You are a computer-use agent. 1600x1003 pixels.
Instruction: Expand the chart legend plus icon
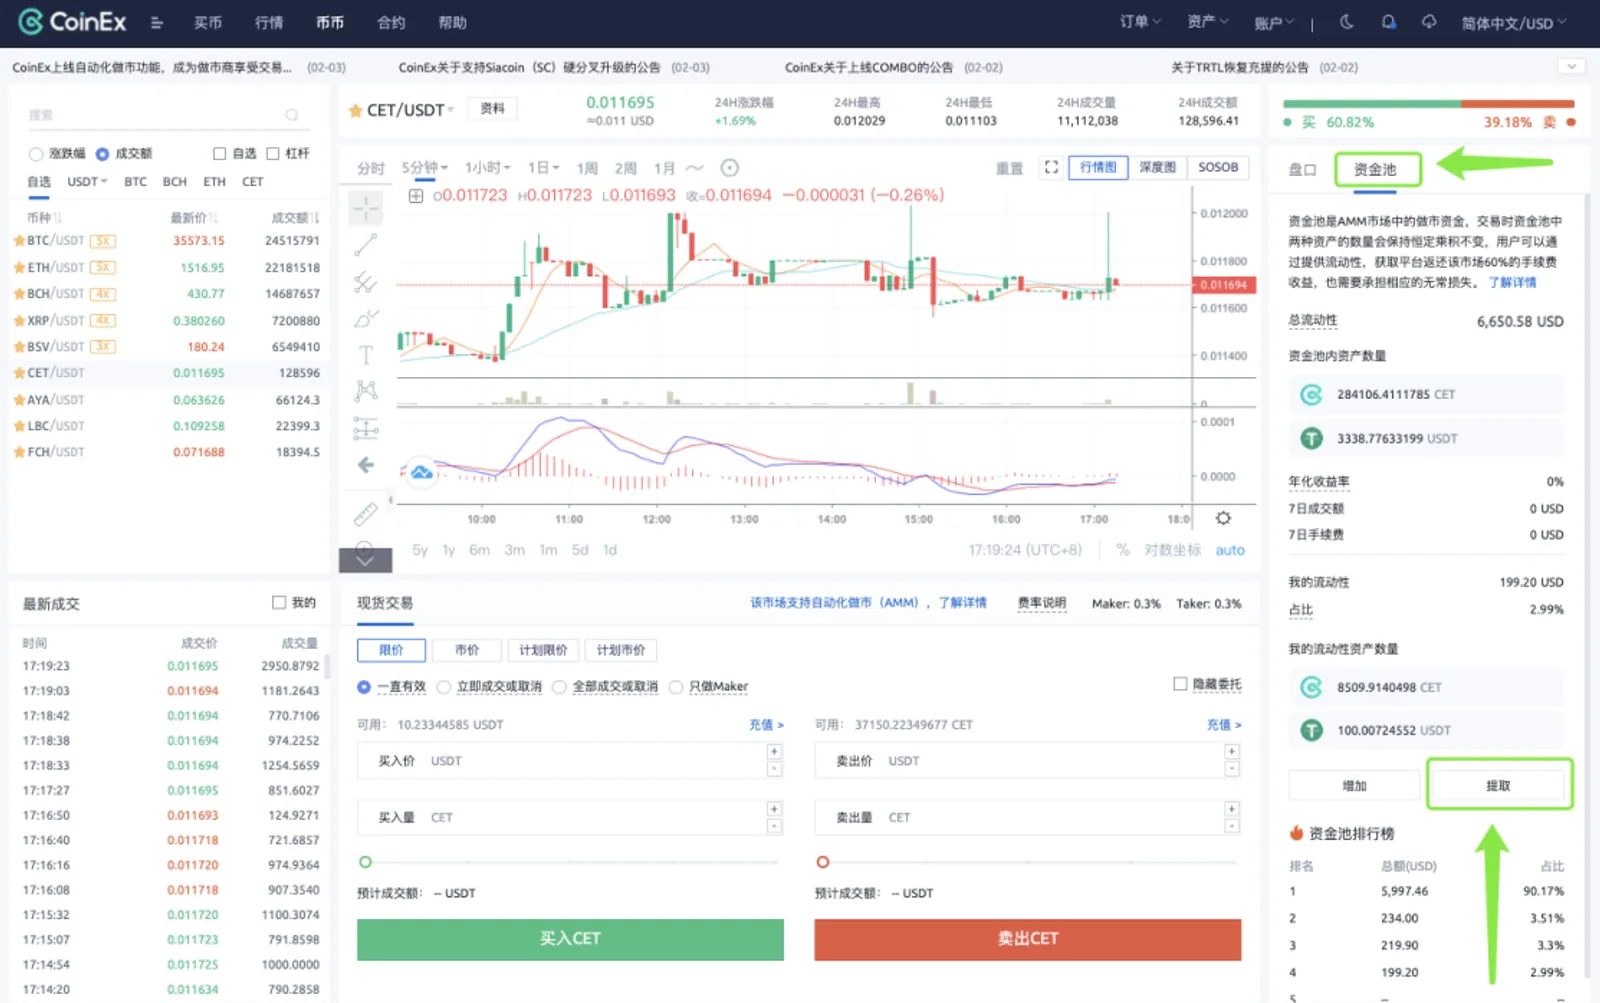click(416, 195)
